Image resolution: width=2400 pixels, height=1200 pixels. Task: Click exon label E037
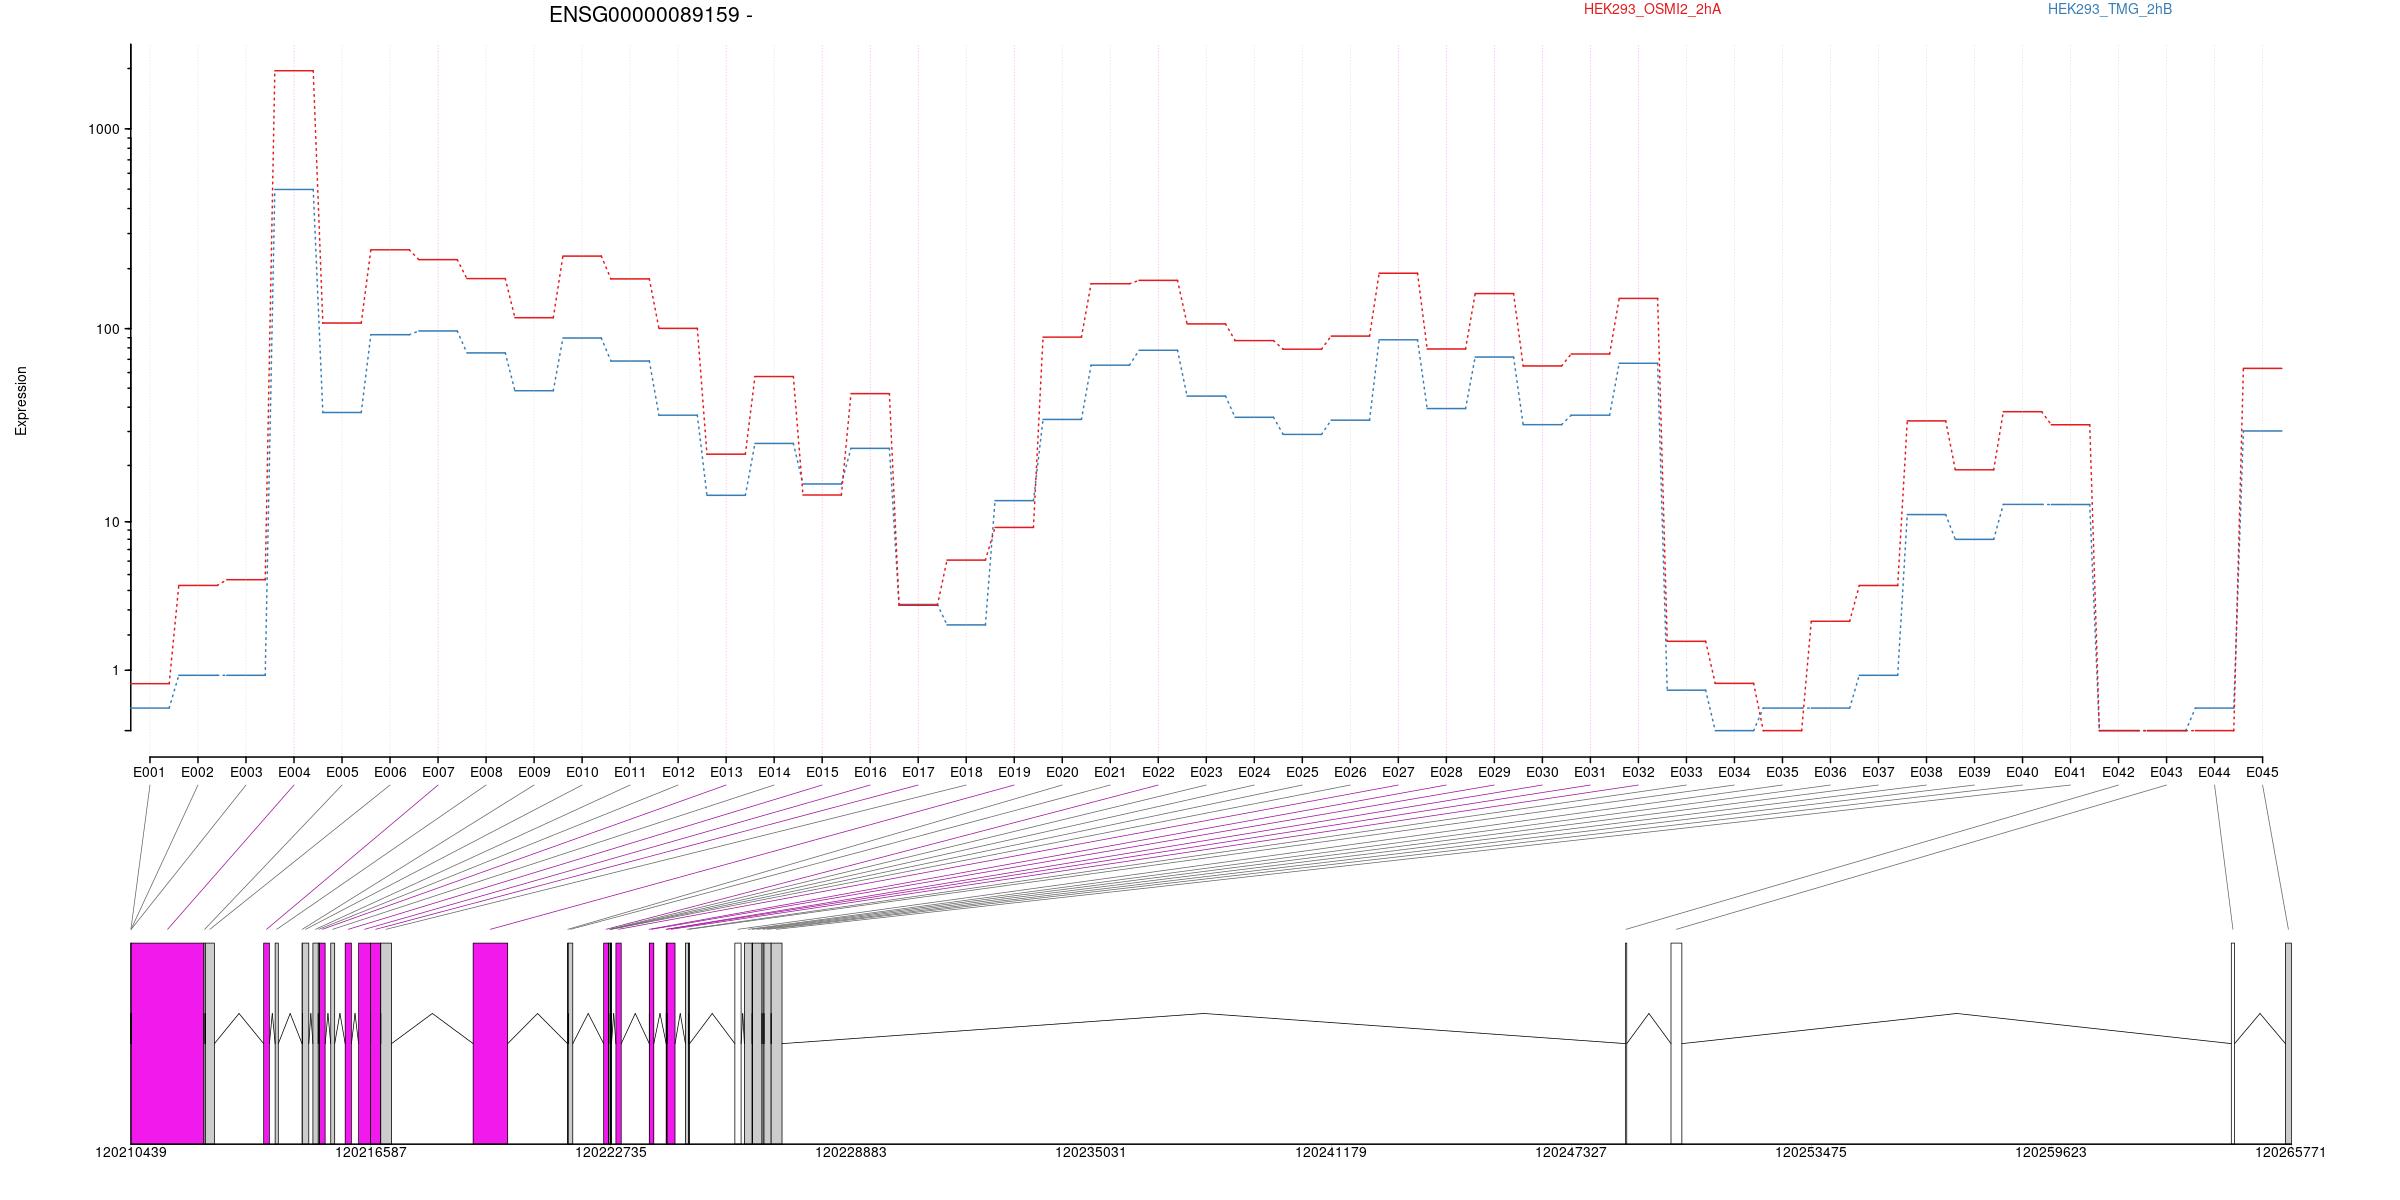coord(1878,772)
